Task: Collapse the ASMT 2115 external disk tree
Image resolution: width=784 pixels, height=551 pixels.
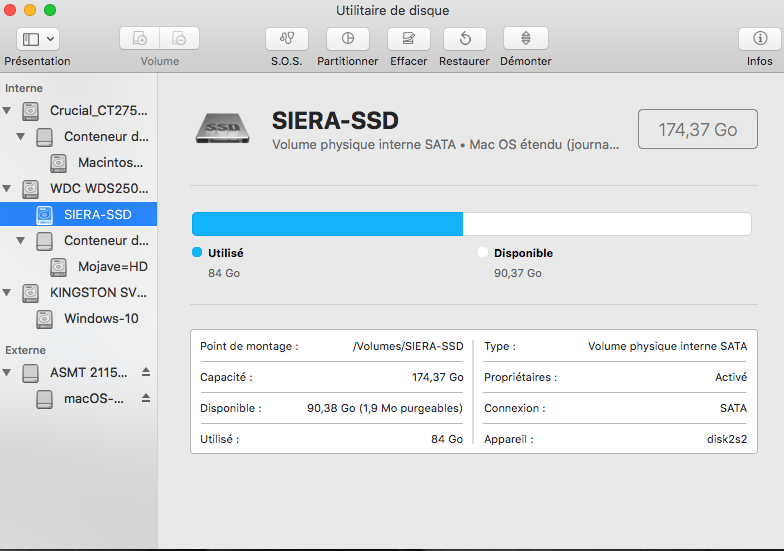Action: click(7, 372)
